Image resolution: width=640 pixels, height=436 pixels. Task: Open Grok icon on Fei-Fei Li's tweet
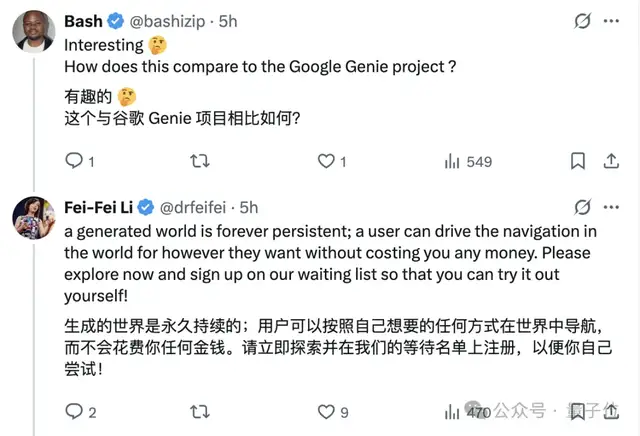(x=583, y=207)
